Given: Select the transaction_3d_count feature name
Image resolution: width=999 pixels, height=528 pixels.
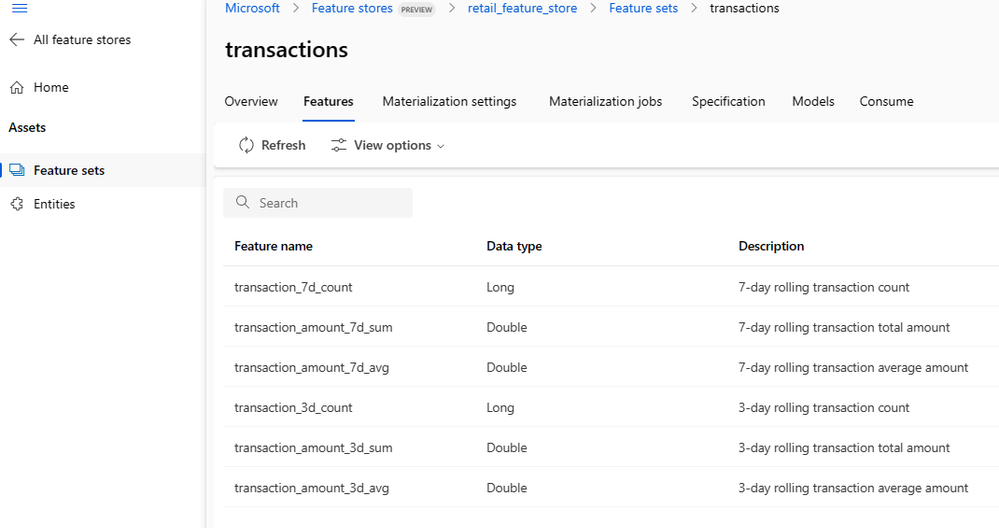Looking at the screenshot, I should point(293,408).
